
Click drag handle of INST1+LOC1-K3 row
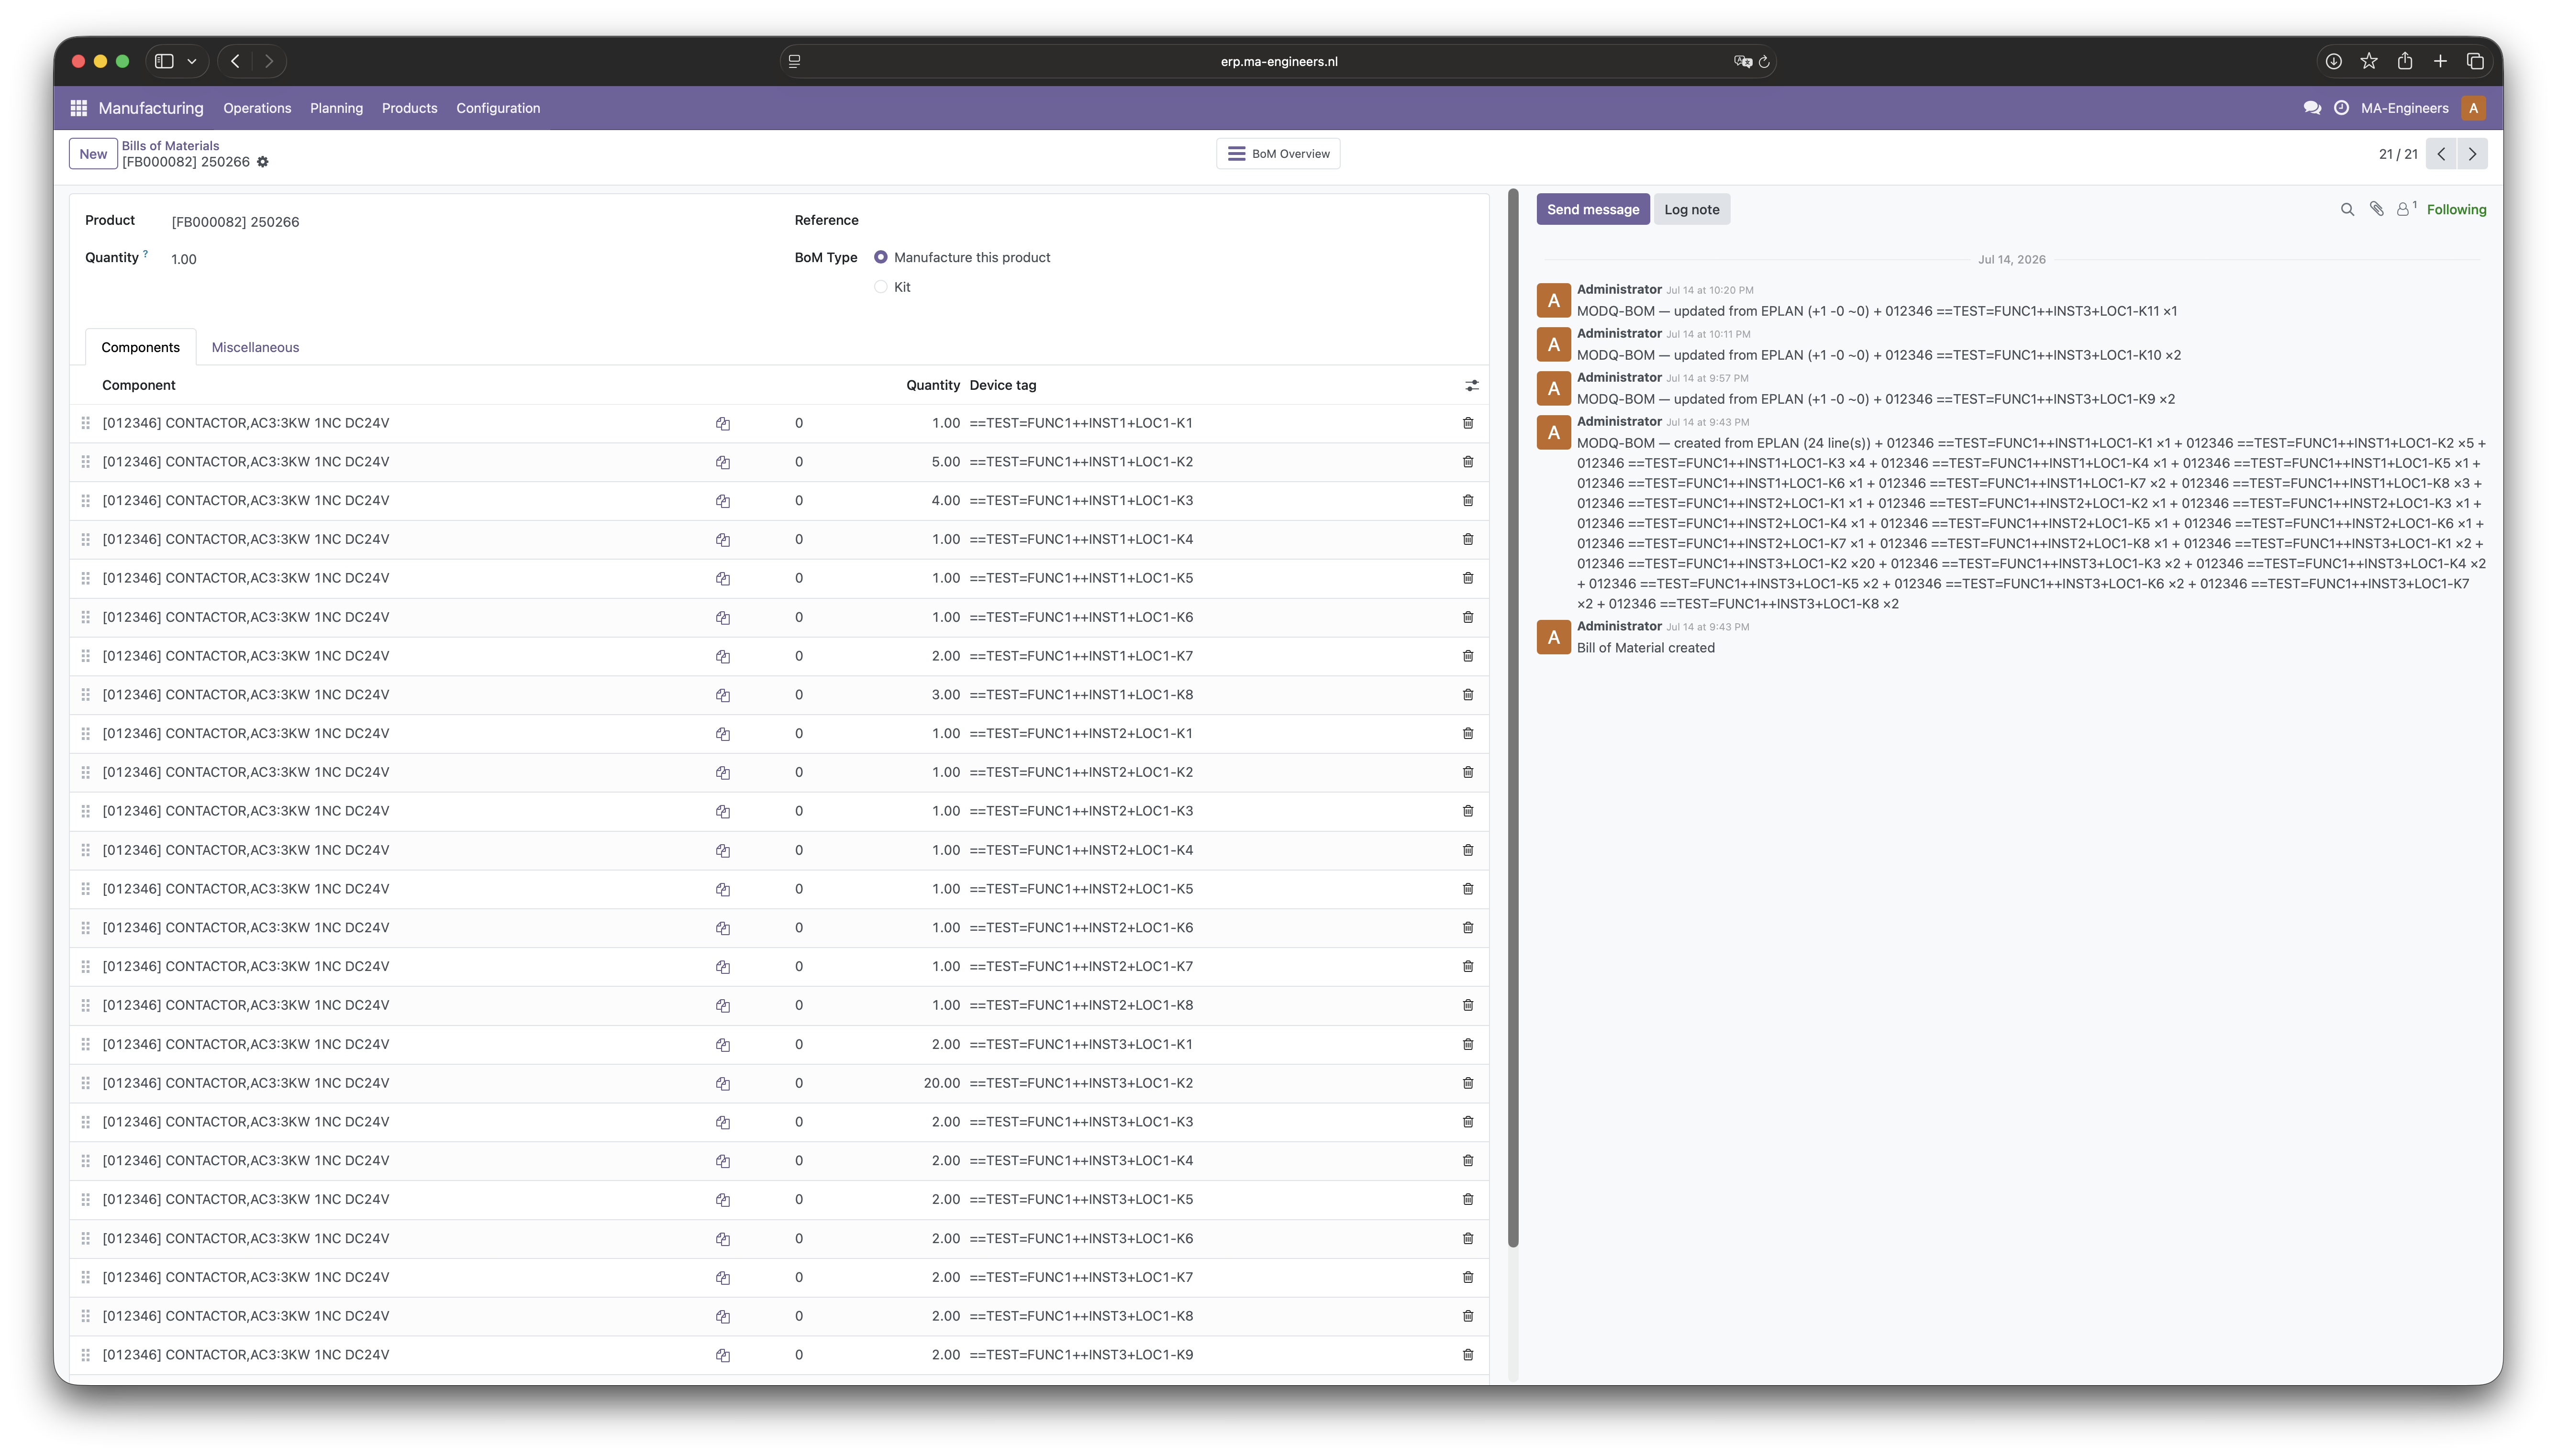pyautogui.click(x=85, y=501)
